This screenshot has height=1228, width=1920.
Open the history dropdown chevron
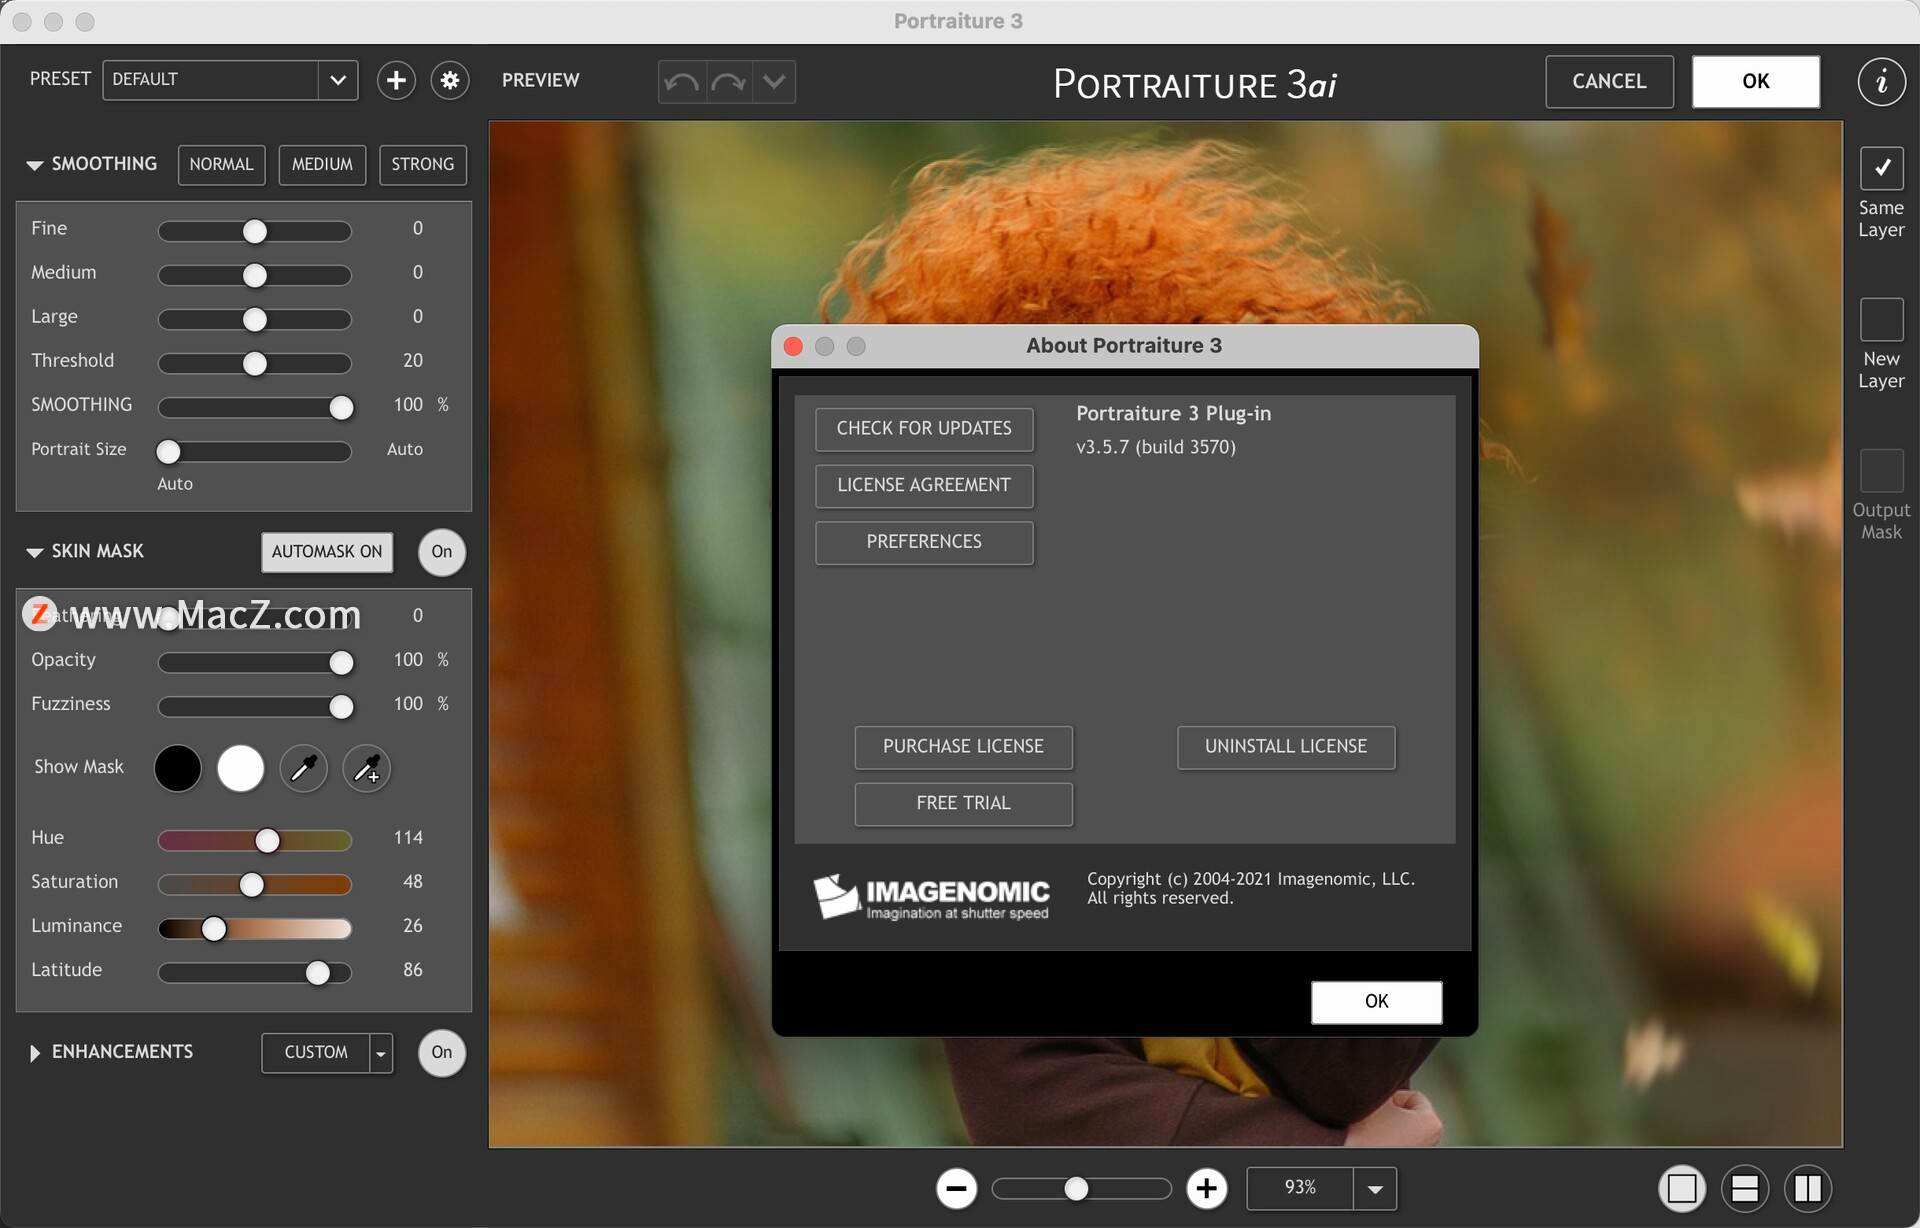coord(774,81)
